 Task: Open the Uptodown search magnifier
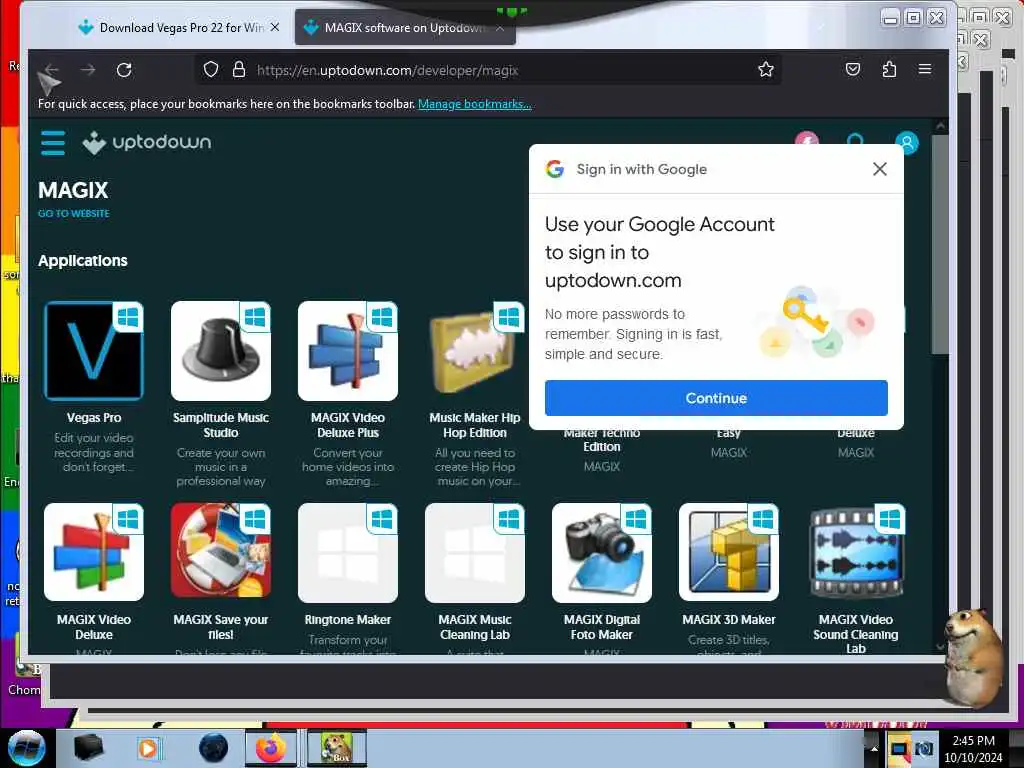pyautogui.click(x=855, y=140)
